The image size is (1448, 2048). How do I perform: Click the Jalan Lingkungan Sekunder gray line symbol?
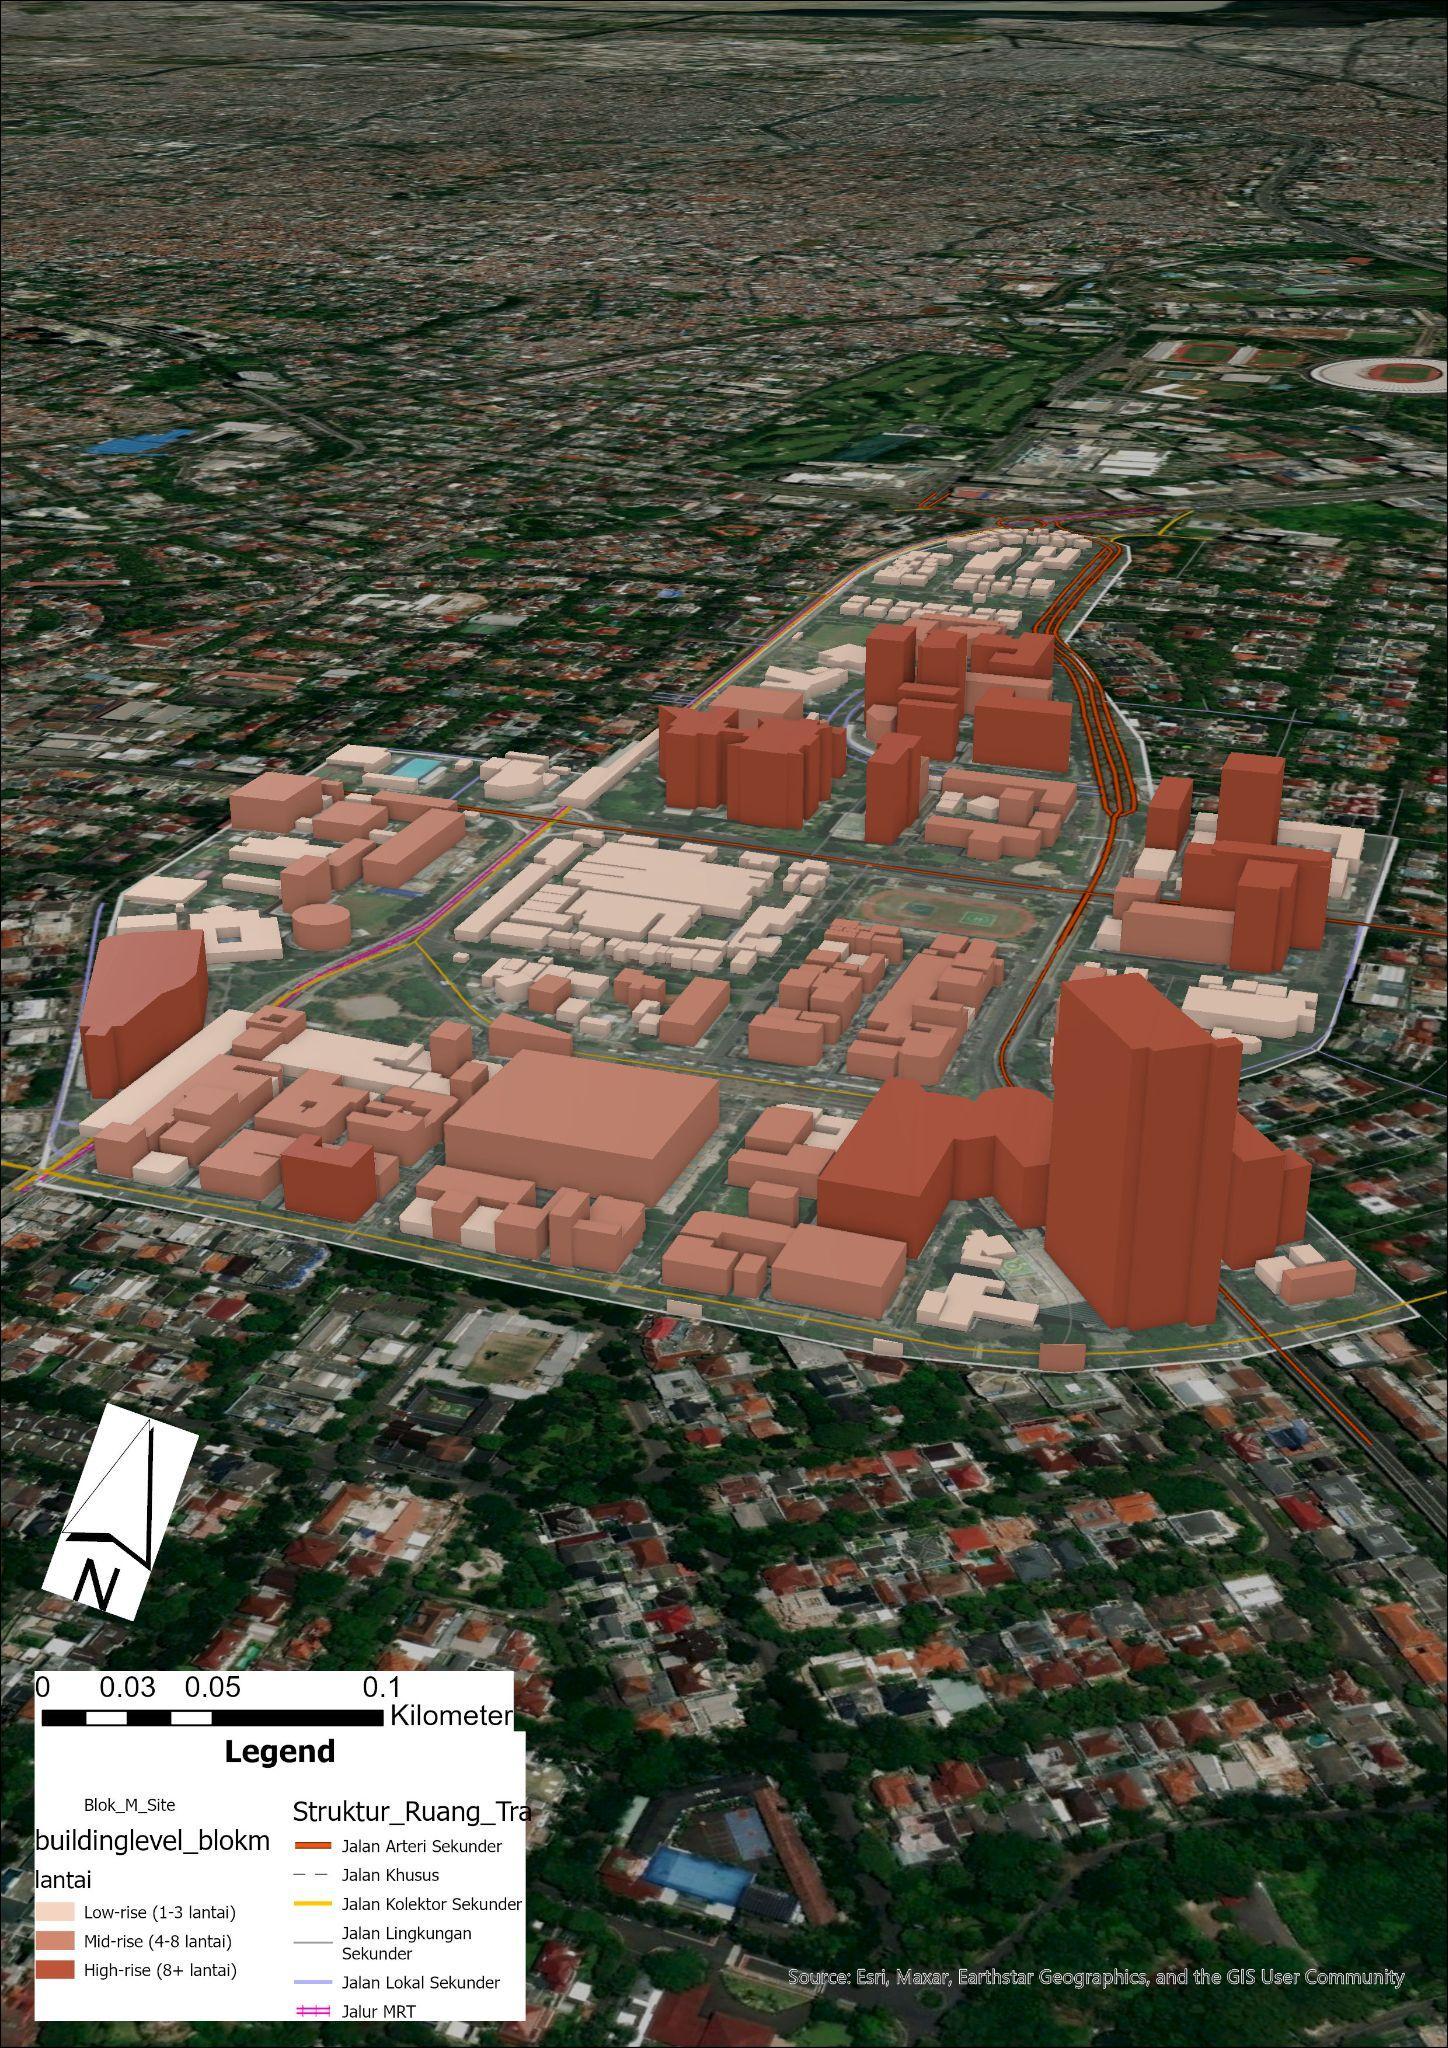pos(312,1943)
